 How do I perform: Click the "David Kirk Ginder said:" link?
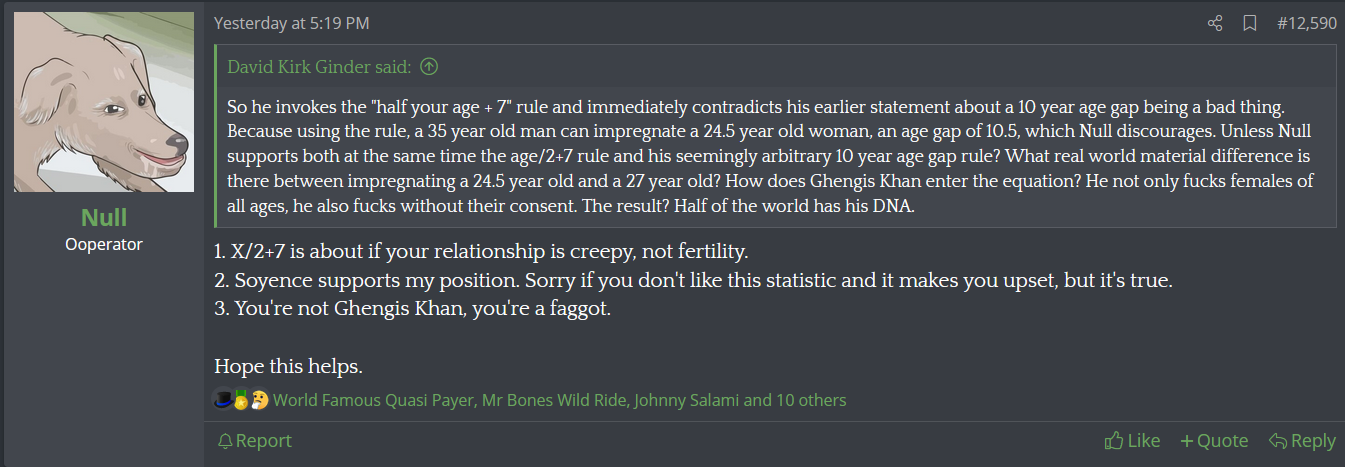click(x=319, y=67)
